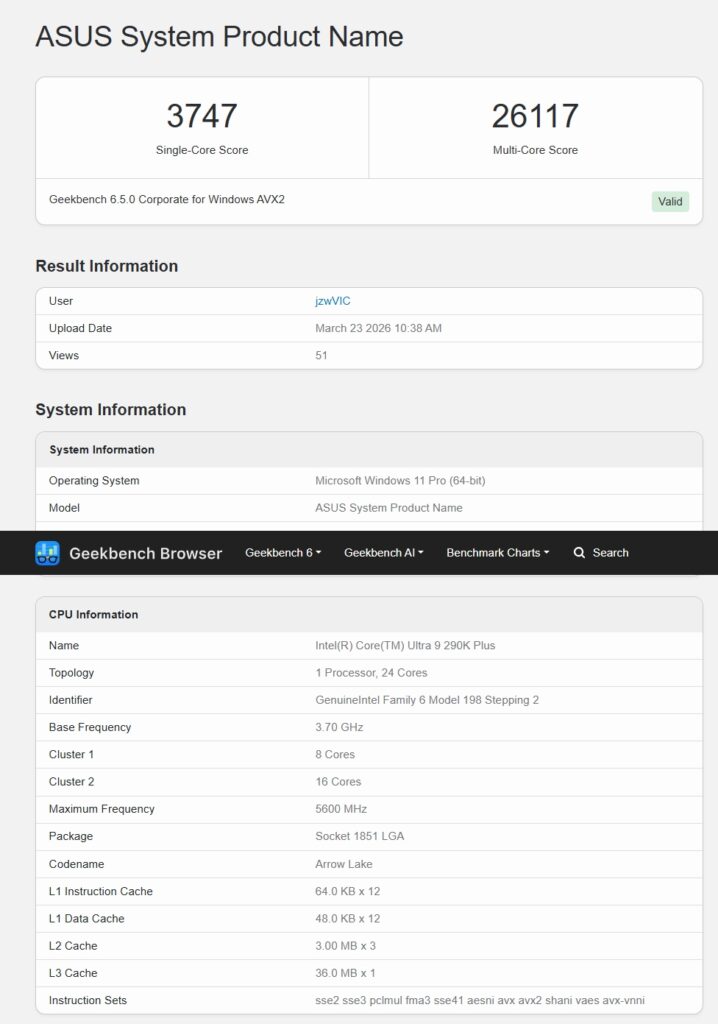Image resolution: width=718 pixels, height=1024 pixels.
Task: Click the green Valid badge
Action: (670, 201)
